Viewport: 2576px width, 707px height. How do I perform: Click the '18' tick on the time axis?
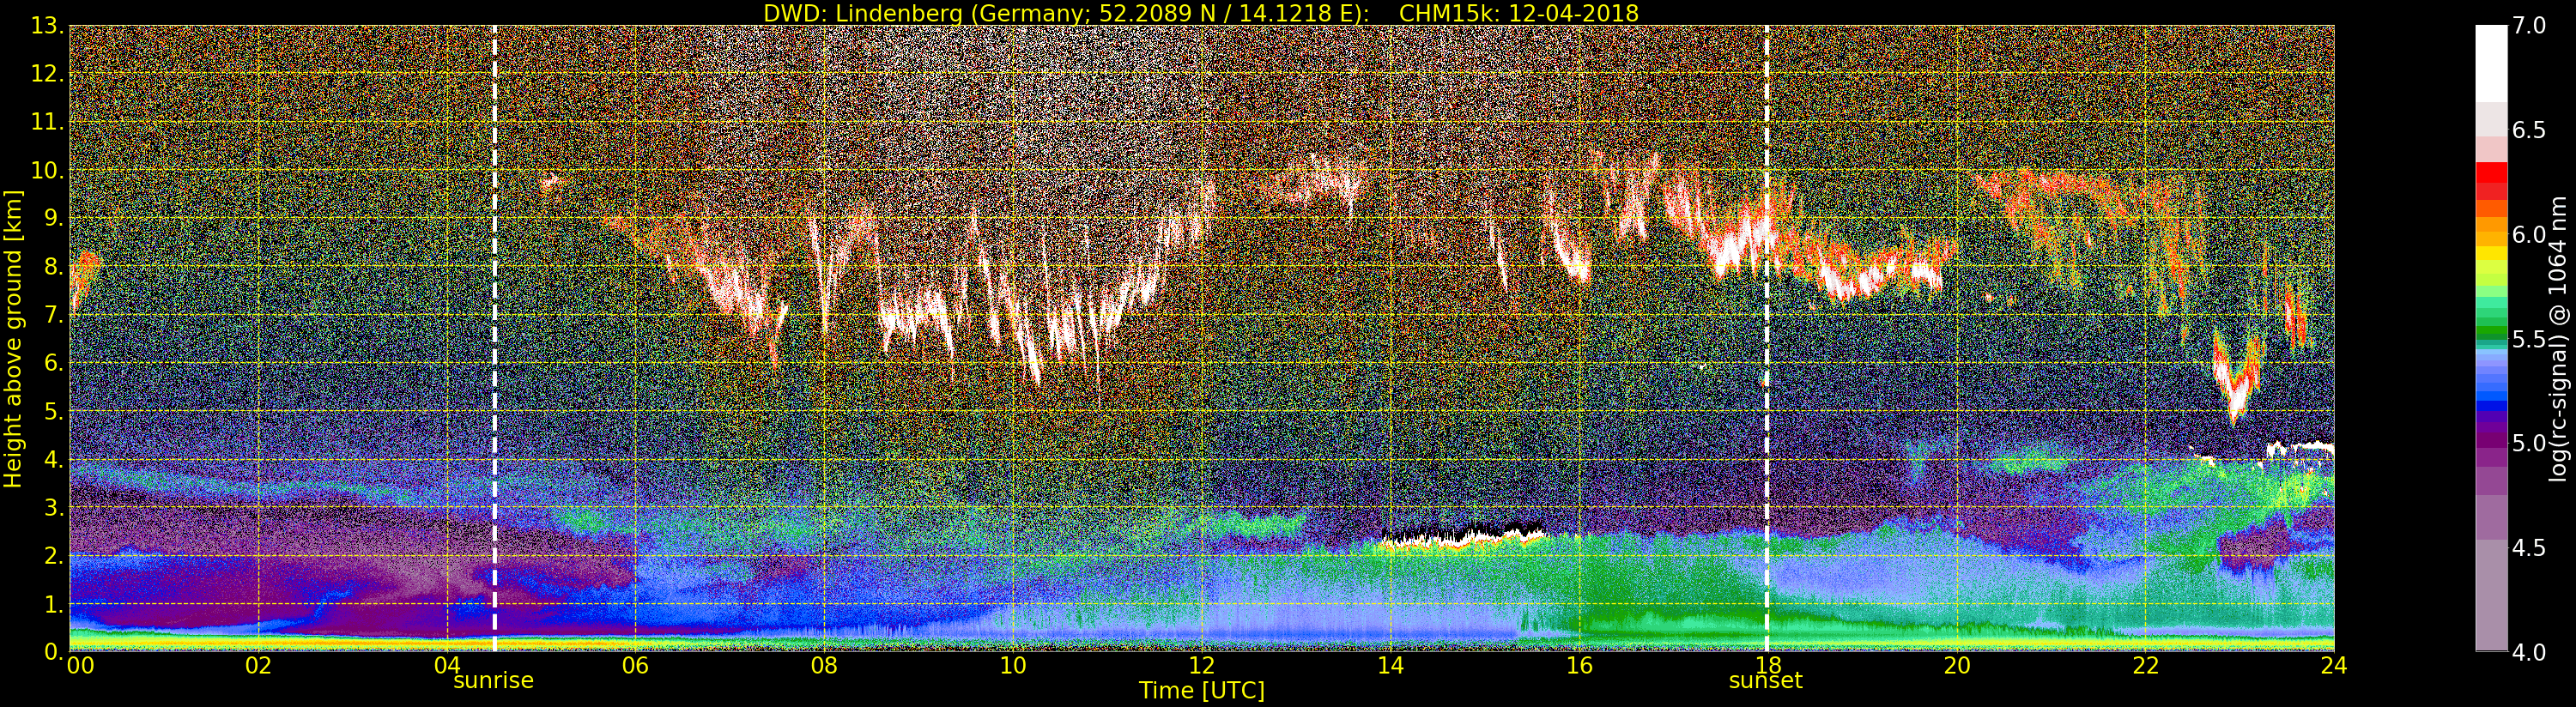[1767, 665]
